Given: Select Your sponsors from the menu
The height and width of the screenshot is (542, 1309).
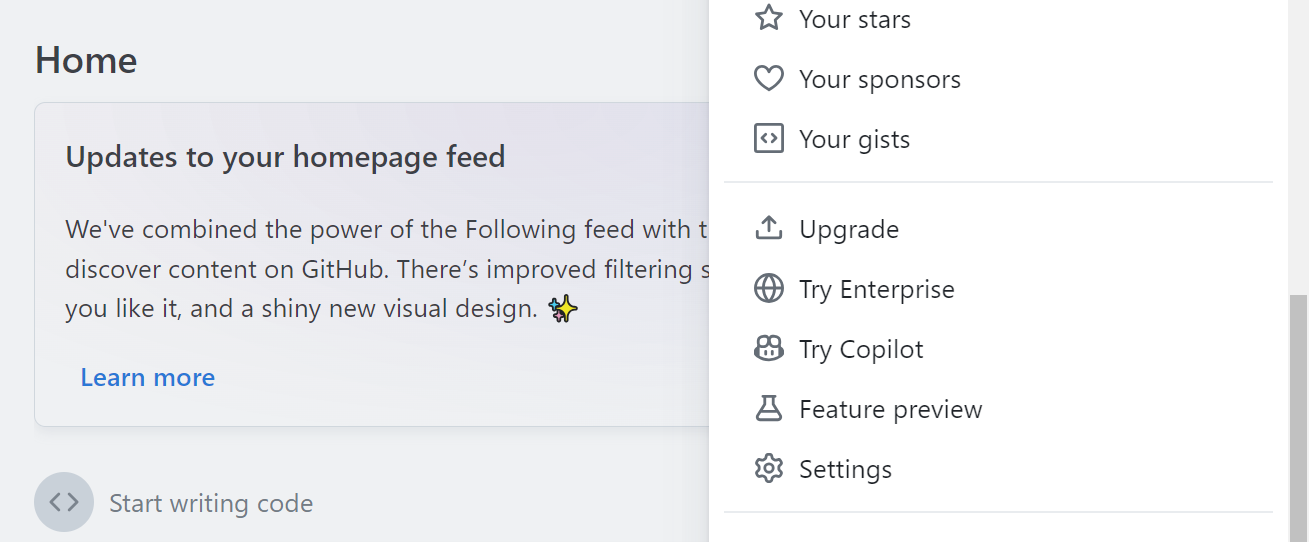Looking at the screenshot, I should tap(880, 79).
